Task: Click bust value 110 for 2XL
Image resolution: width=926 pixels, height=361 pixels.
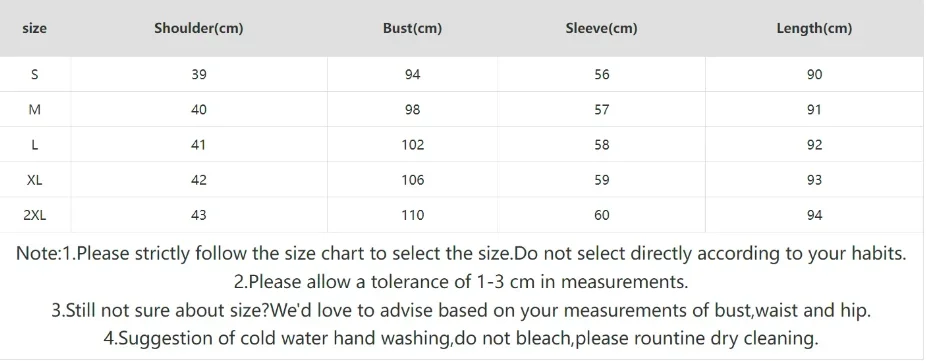Action: point(412,215)
